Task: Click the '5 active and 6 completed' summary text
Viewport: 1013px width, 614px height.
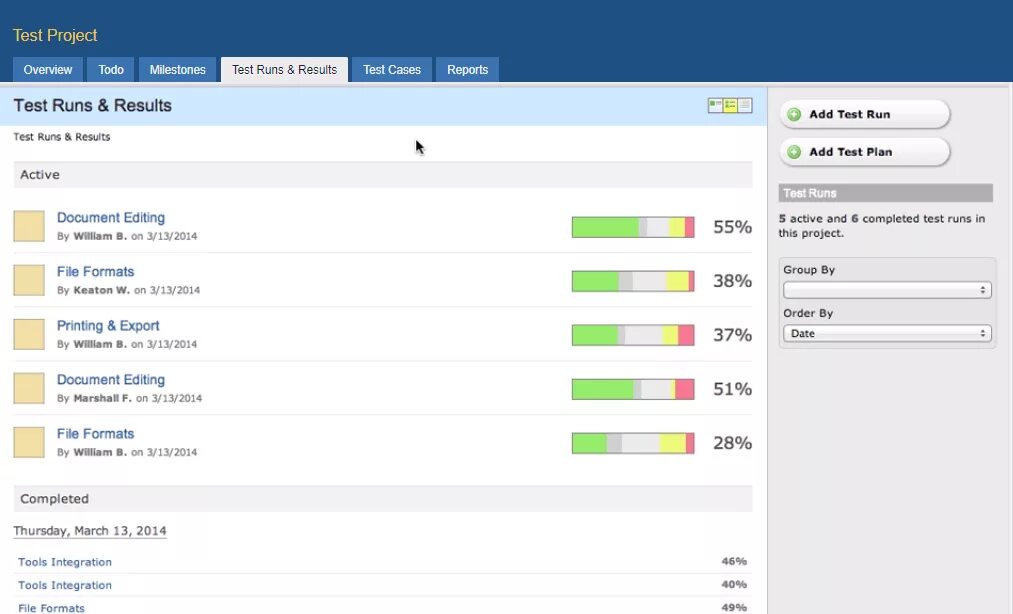Action: pos(882,226)
